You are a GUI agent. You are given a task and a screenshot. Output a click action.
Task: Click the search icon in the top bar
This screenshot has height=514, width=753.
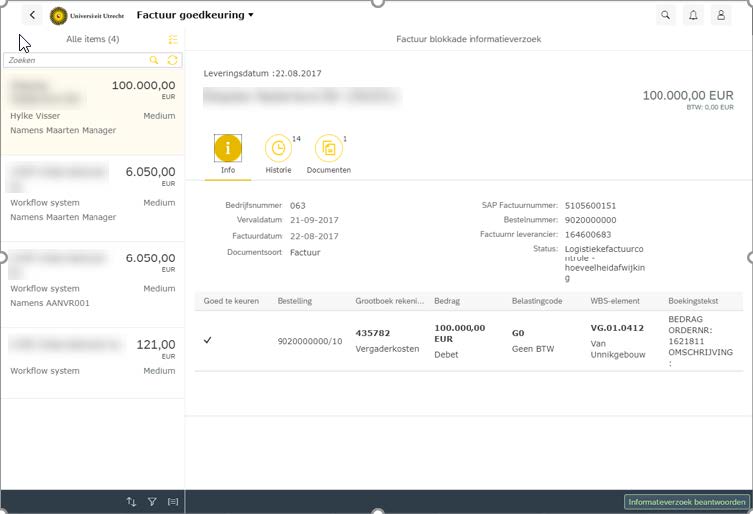(x=666, y=15)
